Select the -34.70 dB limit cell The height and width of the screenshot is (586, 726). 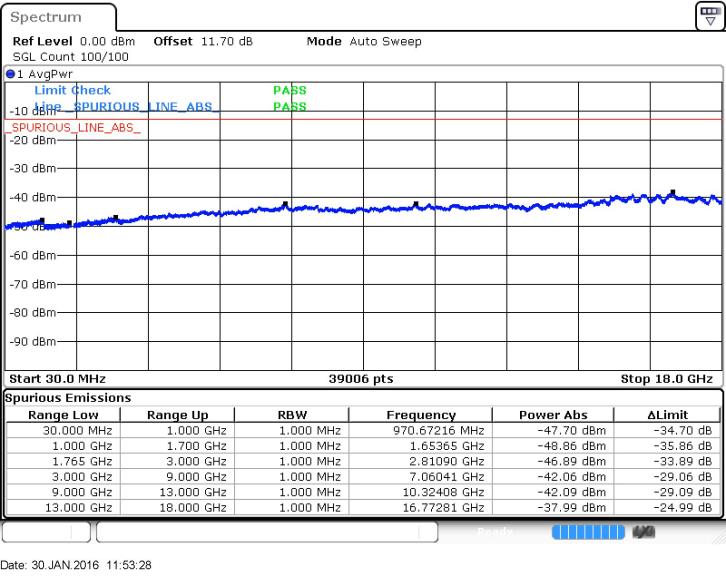[668, 430]
